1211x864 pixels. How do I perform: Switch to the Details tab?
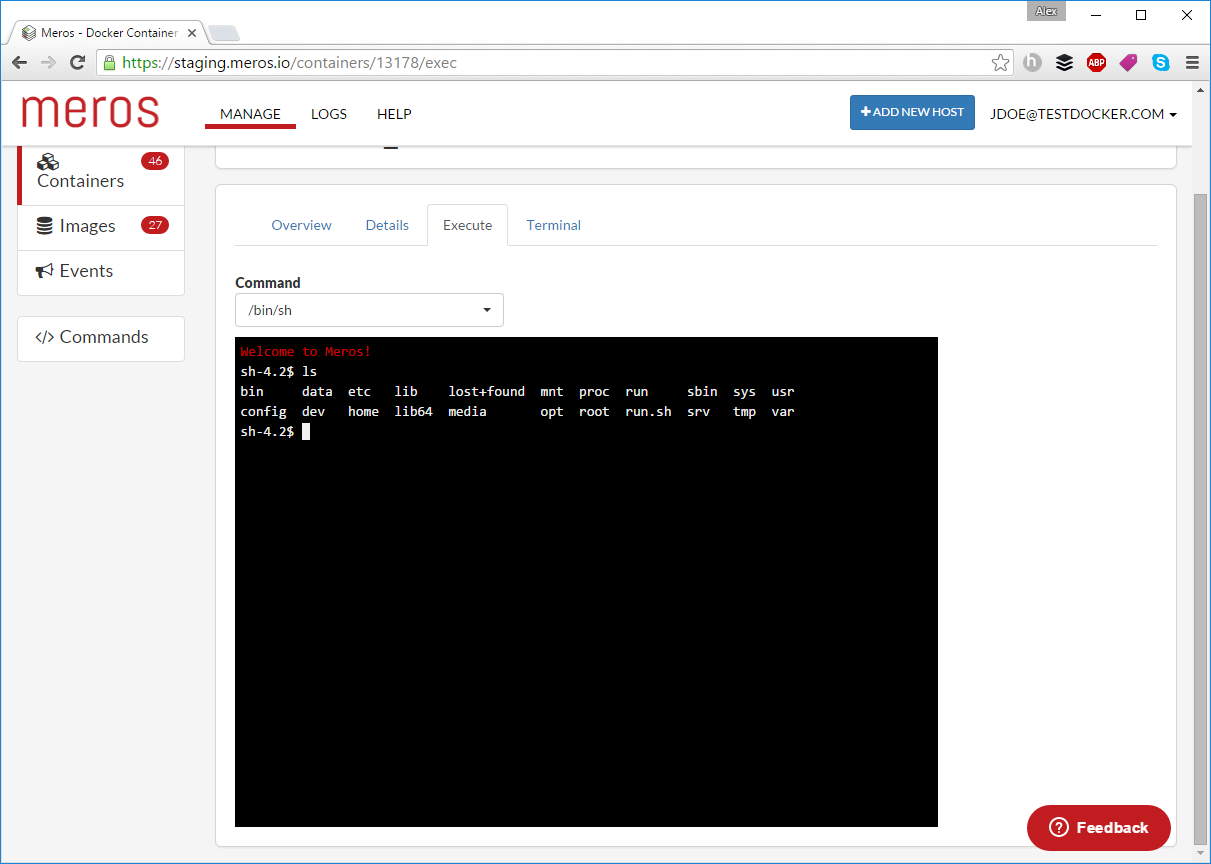387,225
